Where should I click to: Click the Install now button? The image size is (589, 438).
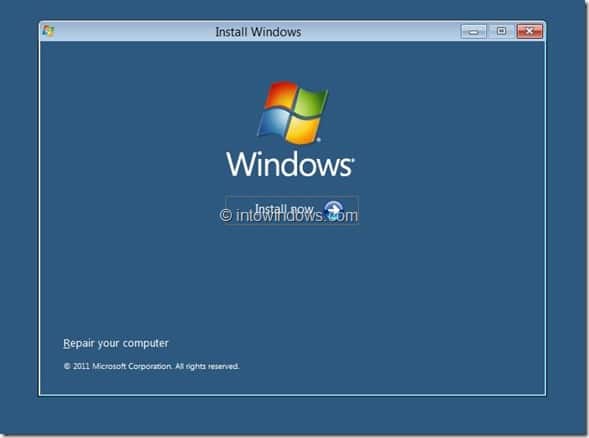[292, 210]
